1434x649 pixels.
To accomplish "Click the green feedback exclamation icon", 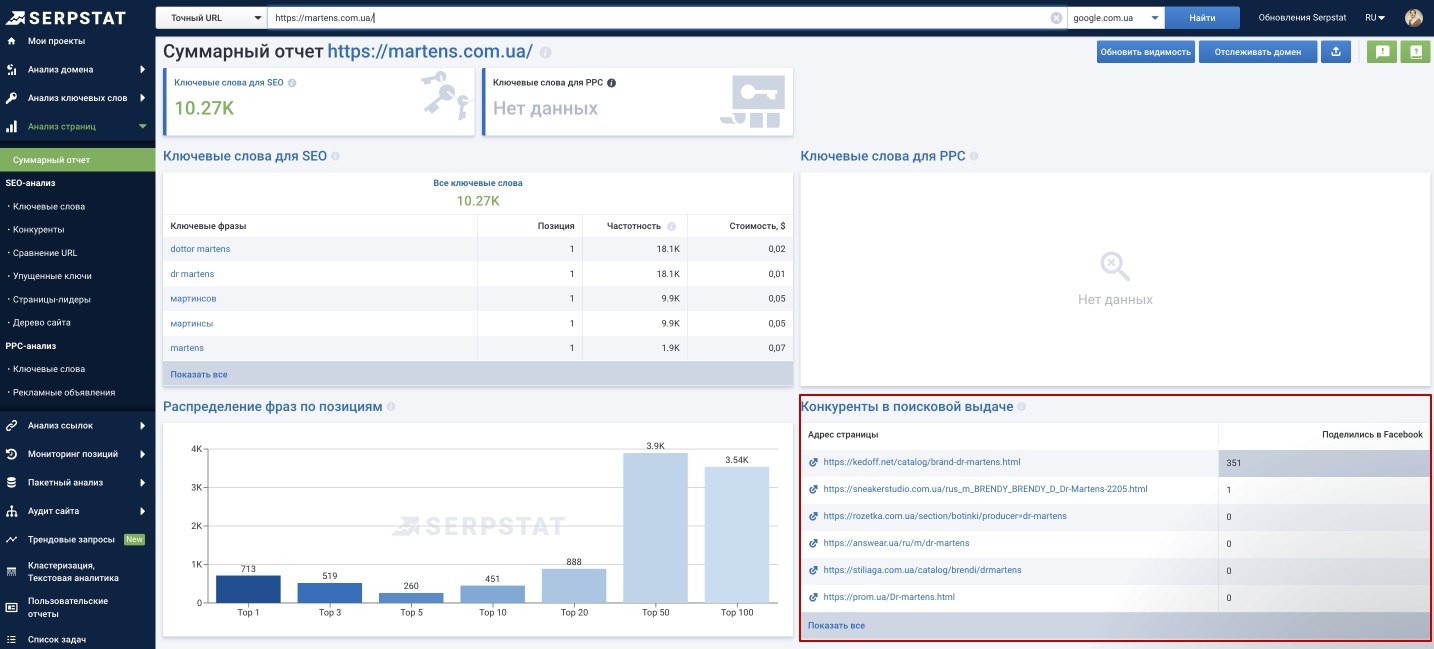I will tap(1382, 52).
